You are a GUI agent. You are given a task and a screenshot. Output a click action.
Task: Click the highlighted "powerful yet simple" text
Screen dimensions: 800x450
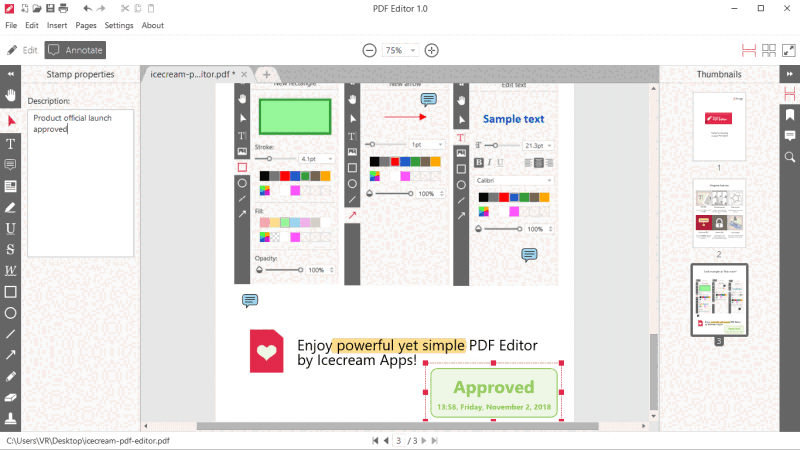401,345
